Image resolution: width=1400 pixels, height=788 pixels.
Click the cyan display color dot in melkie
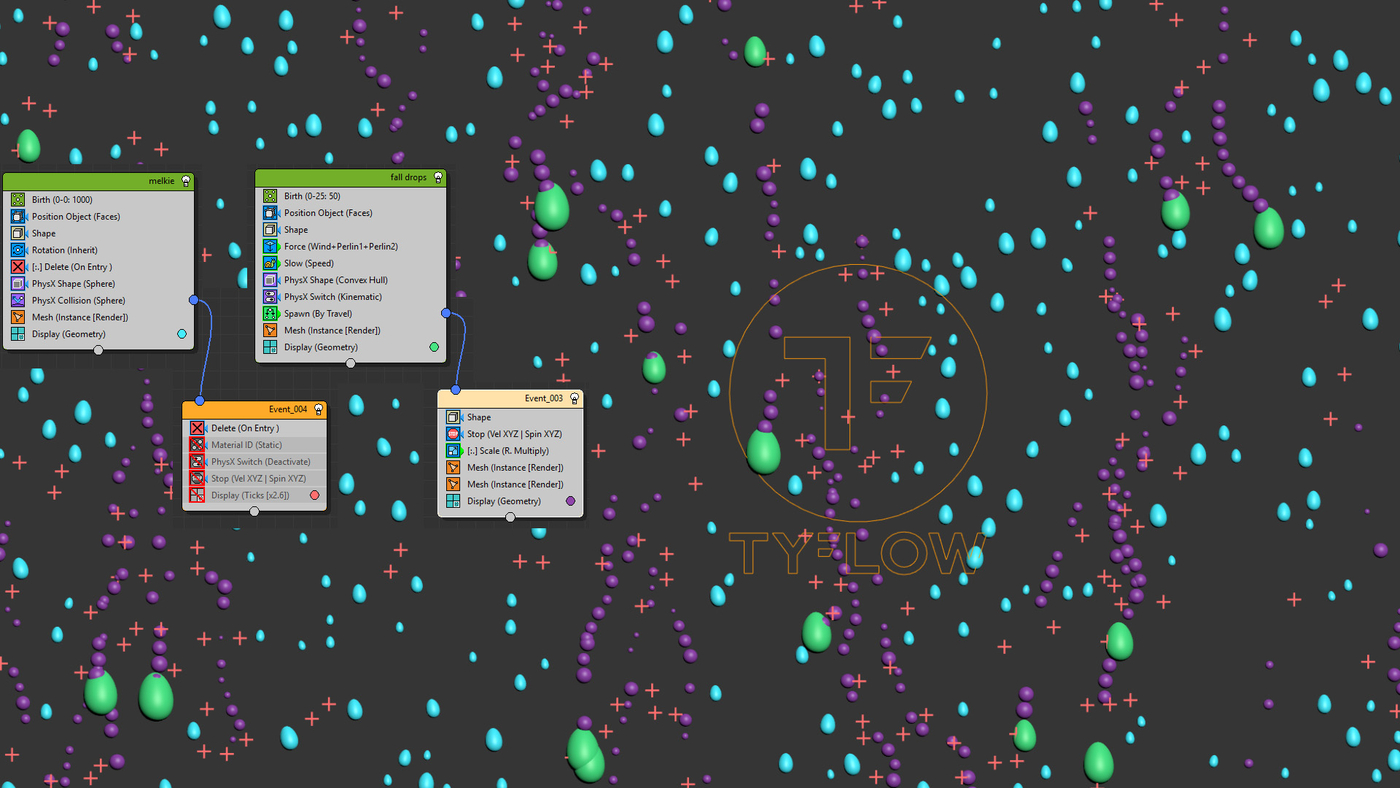pos(182,334)
